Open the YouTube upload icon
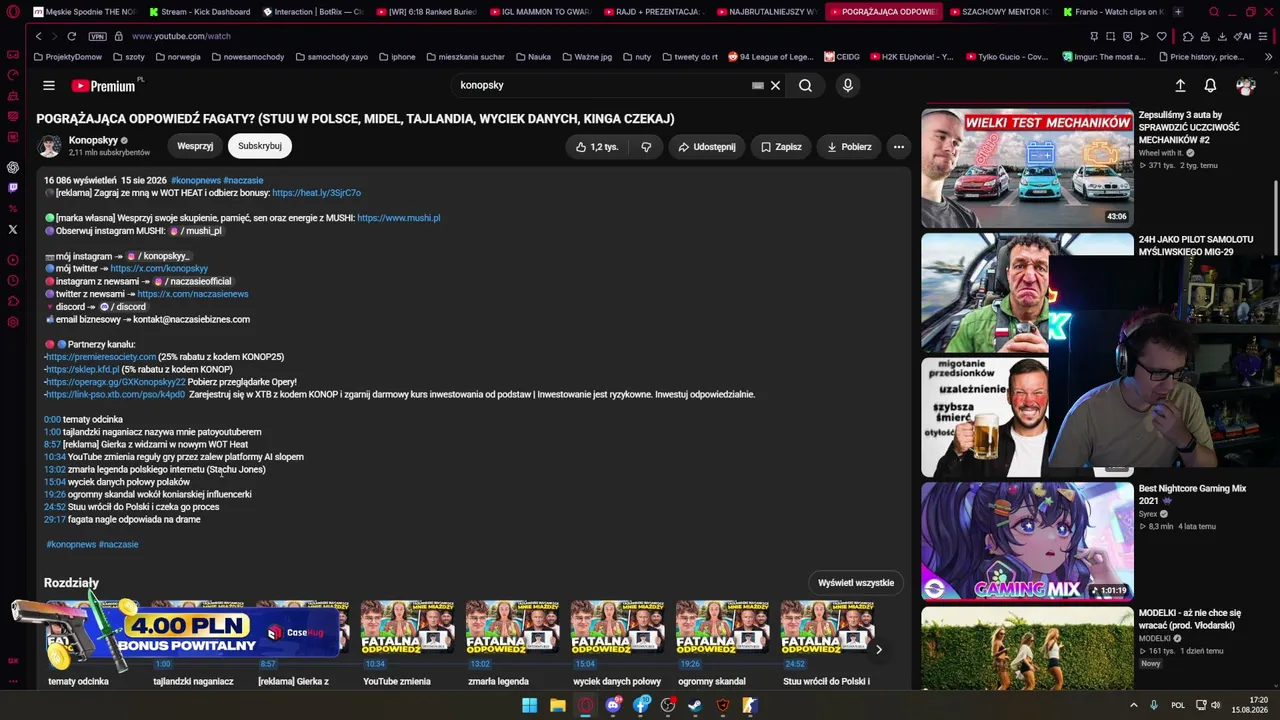 tap(1180, 86)
